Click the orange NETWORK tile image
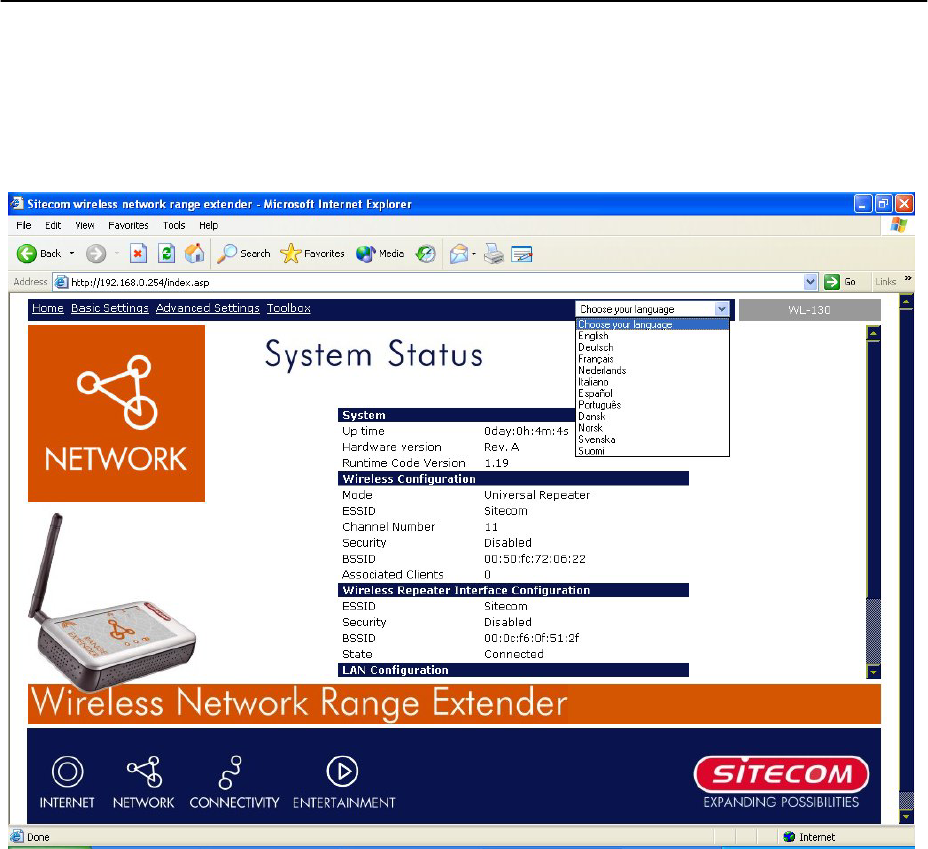The height and width of the screenshot is (849, 928). tap(117, 413)
